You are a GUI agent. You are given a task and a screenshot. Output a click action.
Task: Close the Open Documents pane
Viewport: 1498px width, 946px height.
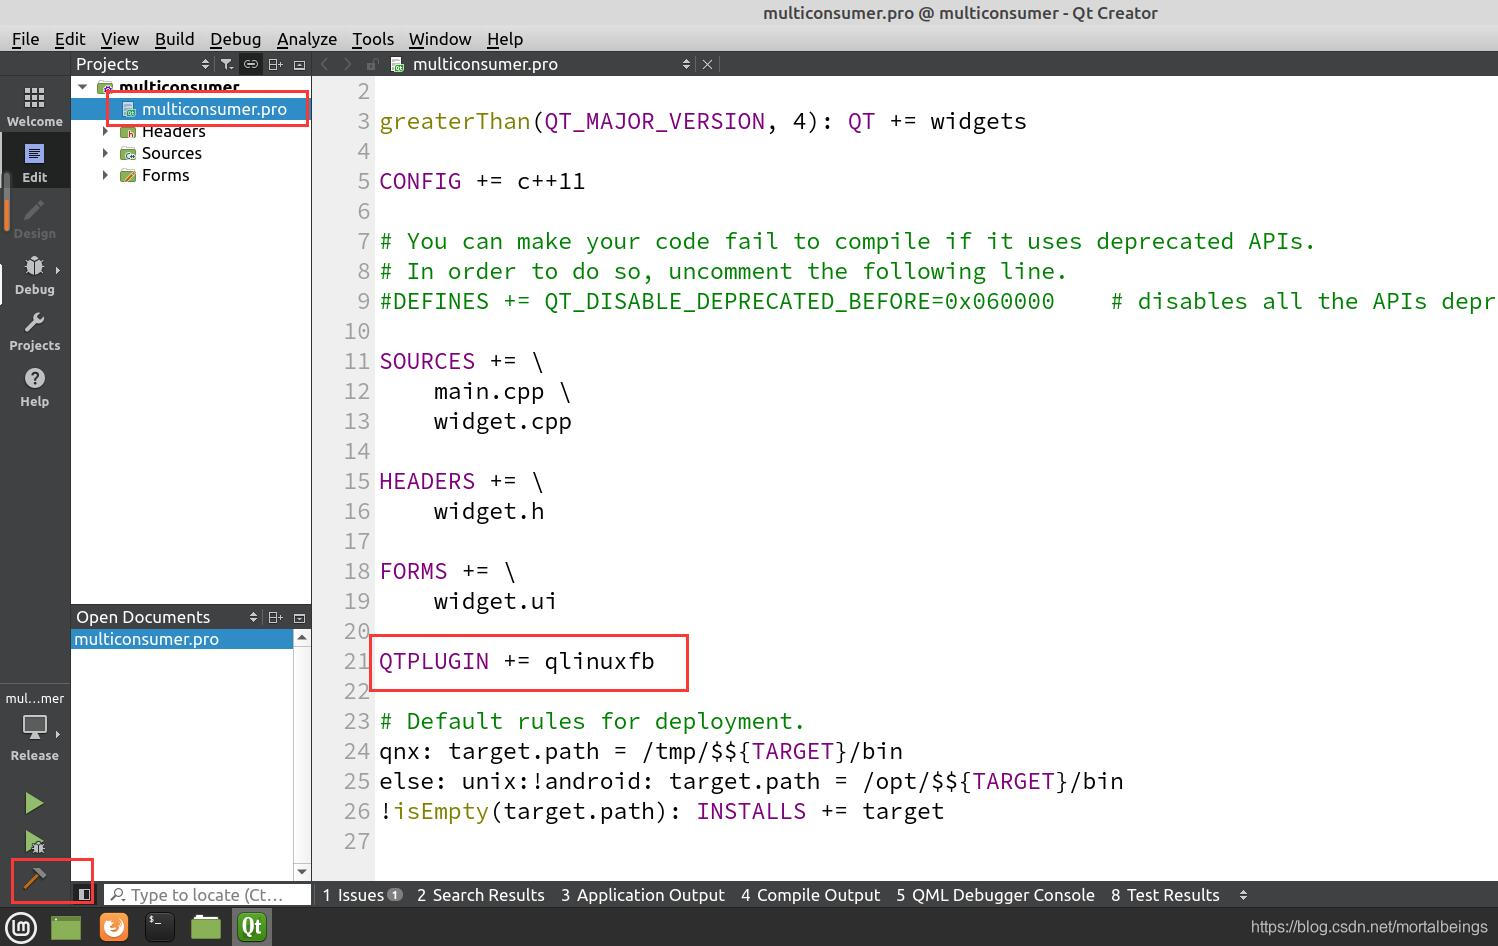(x=299, y=617)
